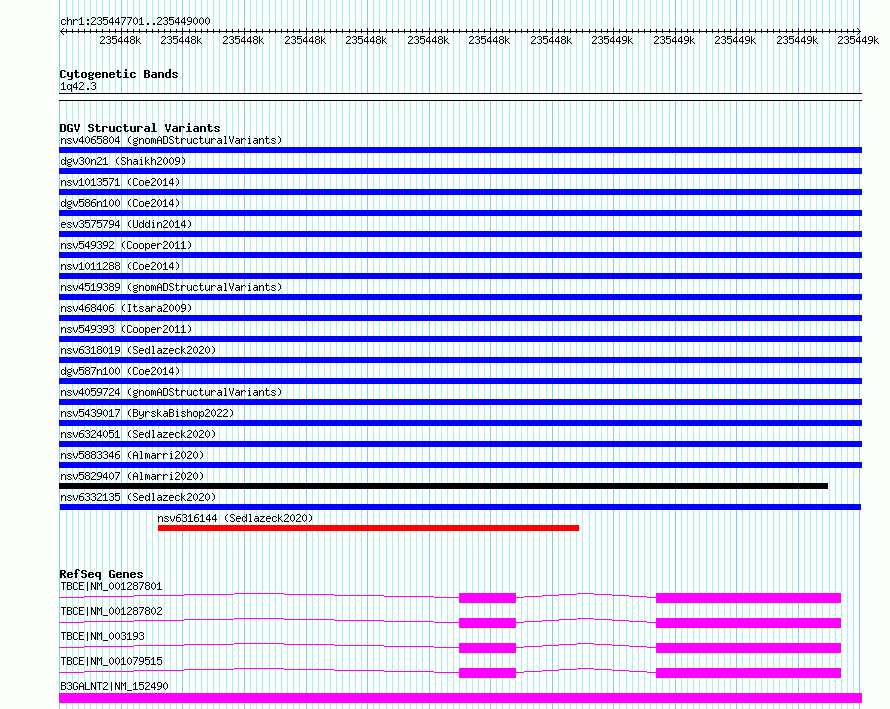Click the blue bar under nsv6332135
The width and height of the screenshot is (890, 709).
click(x=460, y=507)
